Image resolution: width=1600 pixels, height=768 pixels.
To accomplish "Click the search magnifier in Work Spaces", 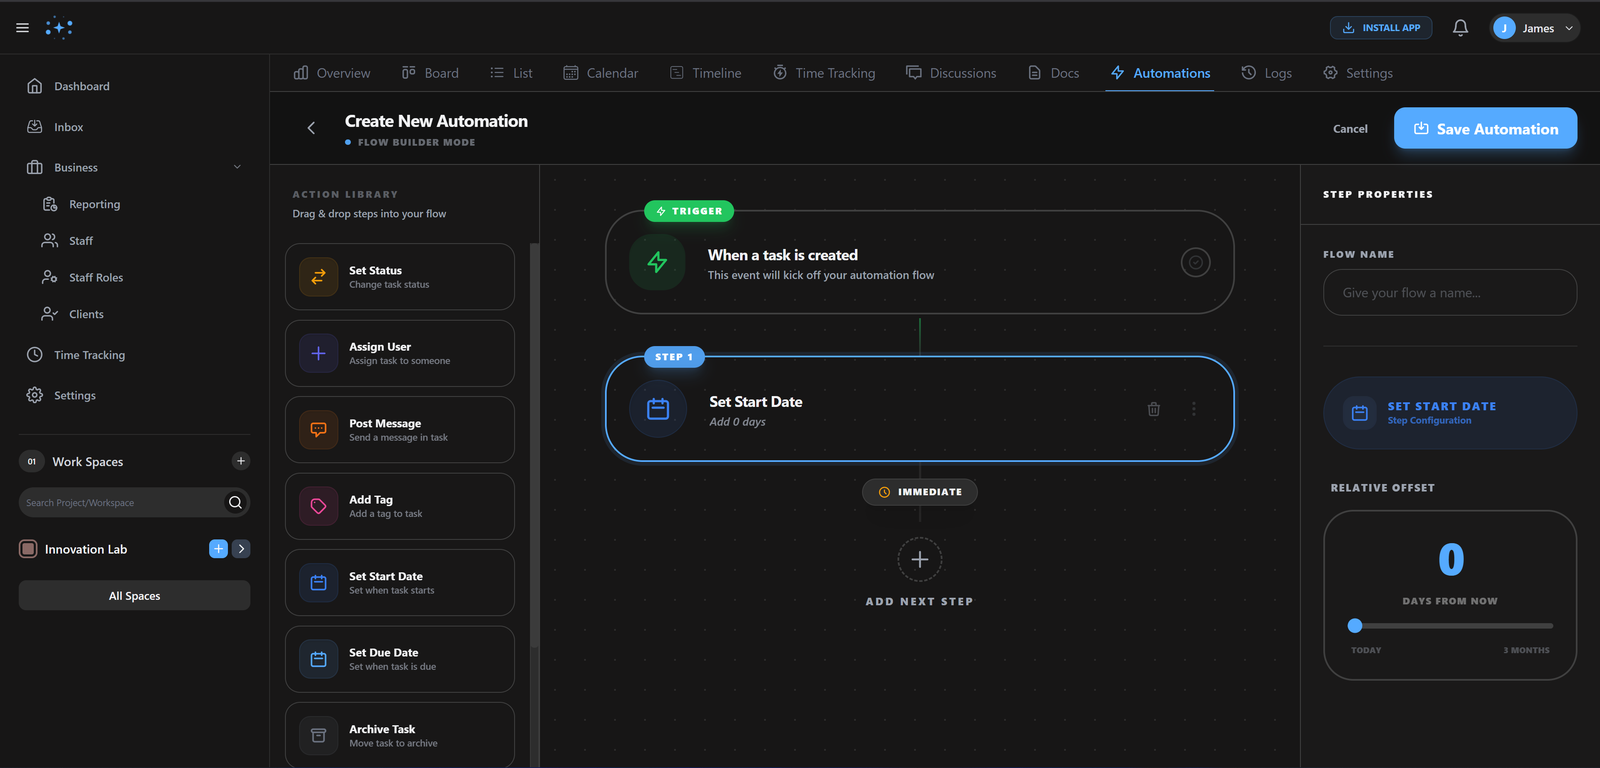I will coord(235,503).
